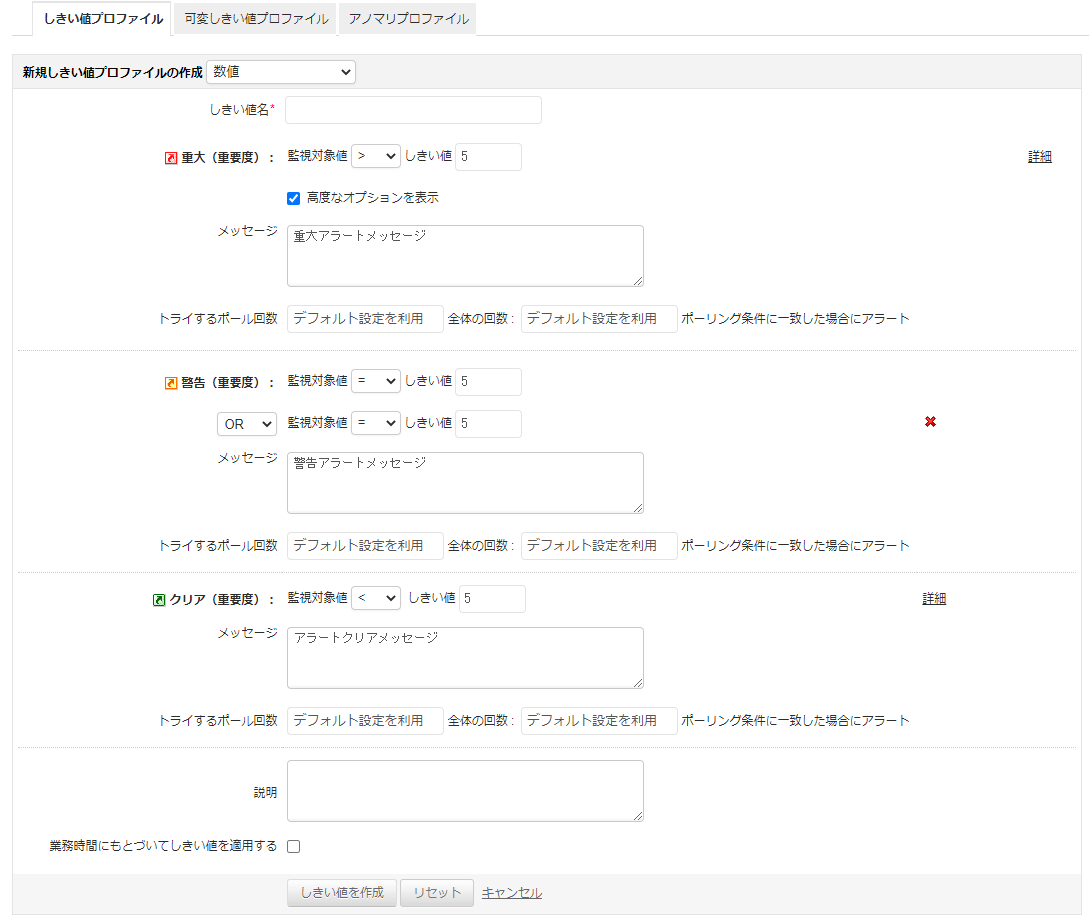Click the green clear severity icon
The width and height of the screenshot is (1089, 916).
[x=159, y=600]
